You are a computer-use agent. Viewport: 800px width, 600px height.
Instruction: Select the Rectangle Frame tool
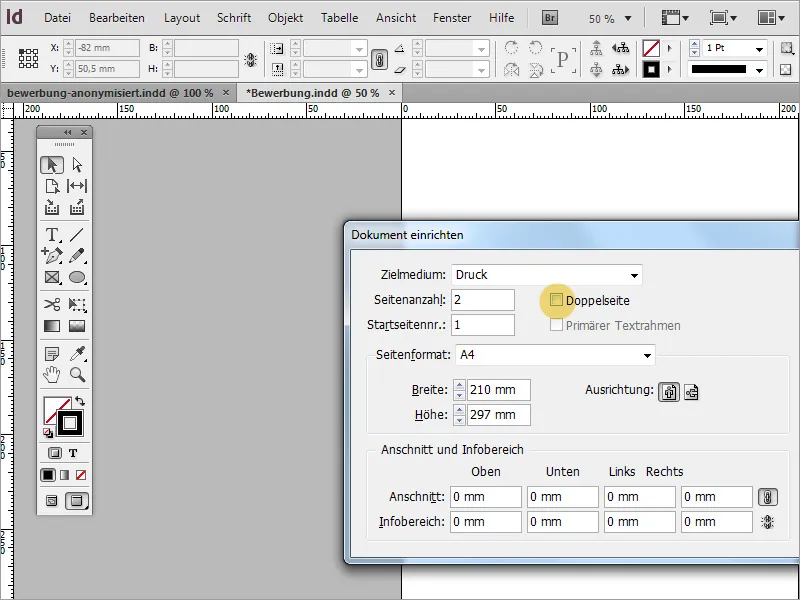pyautogui.click(x=52, y=277)
